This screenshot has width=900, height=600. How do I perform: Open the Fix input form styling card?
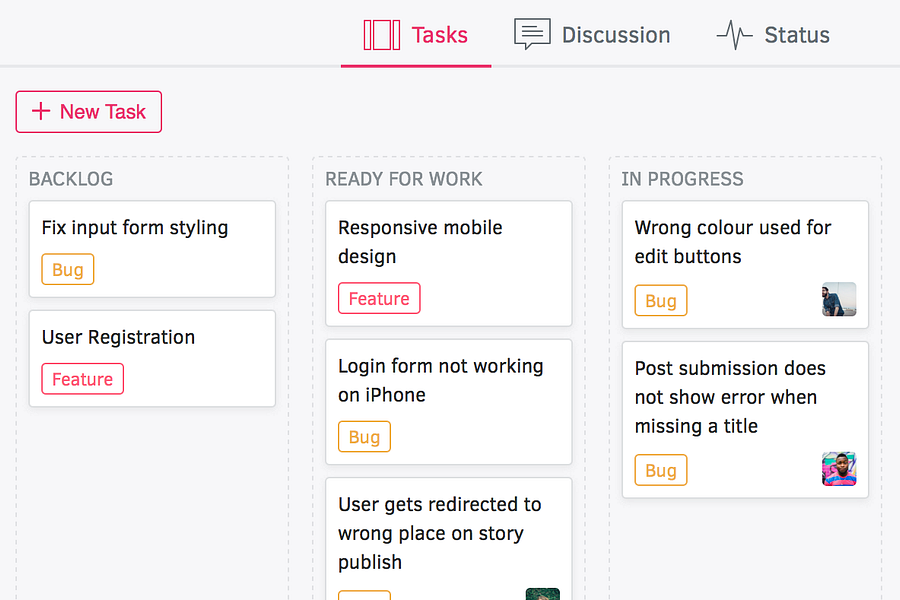pyautogui.click(x=152, y=228)
